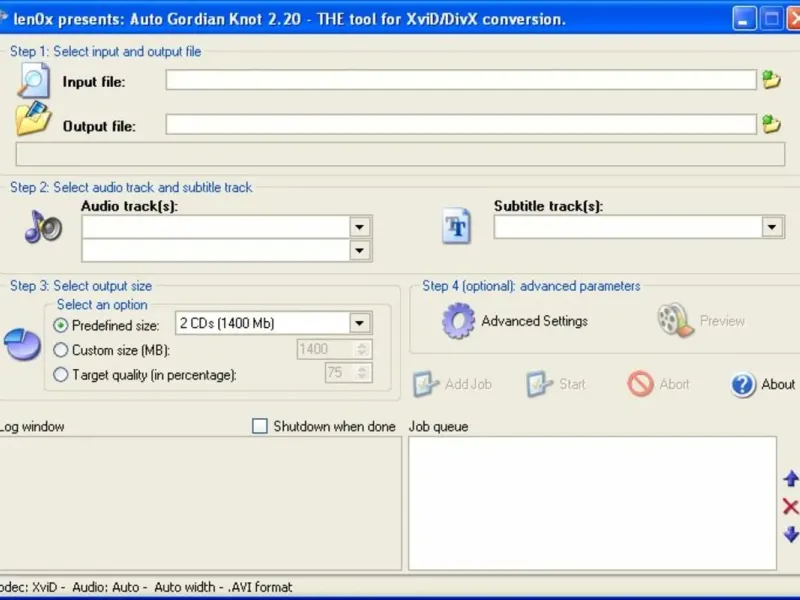Click the 'Step 1: Select input and output file' heading
This screenshot has width=800, height=600.
(x=106, y=52)
